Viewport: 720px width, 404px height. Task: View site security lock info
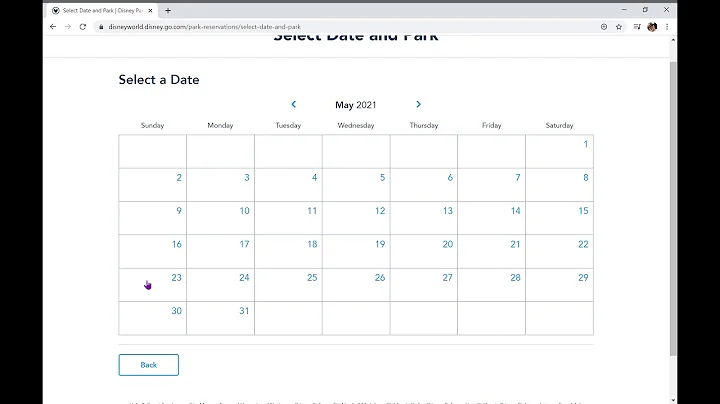[101, 27]
